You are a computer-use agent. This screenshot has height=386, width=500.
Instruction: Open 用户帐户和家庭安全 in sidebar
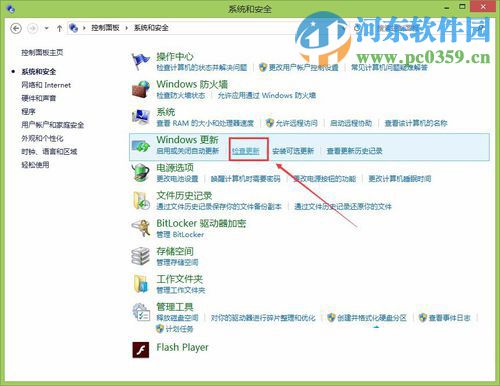pos(53,125)
